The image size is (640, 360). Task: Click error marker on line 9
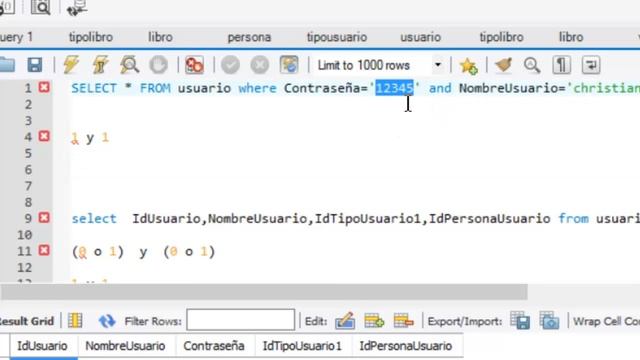pyautogui.click(x=44, y=218)
